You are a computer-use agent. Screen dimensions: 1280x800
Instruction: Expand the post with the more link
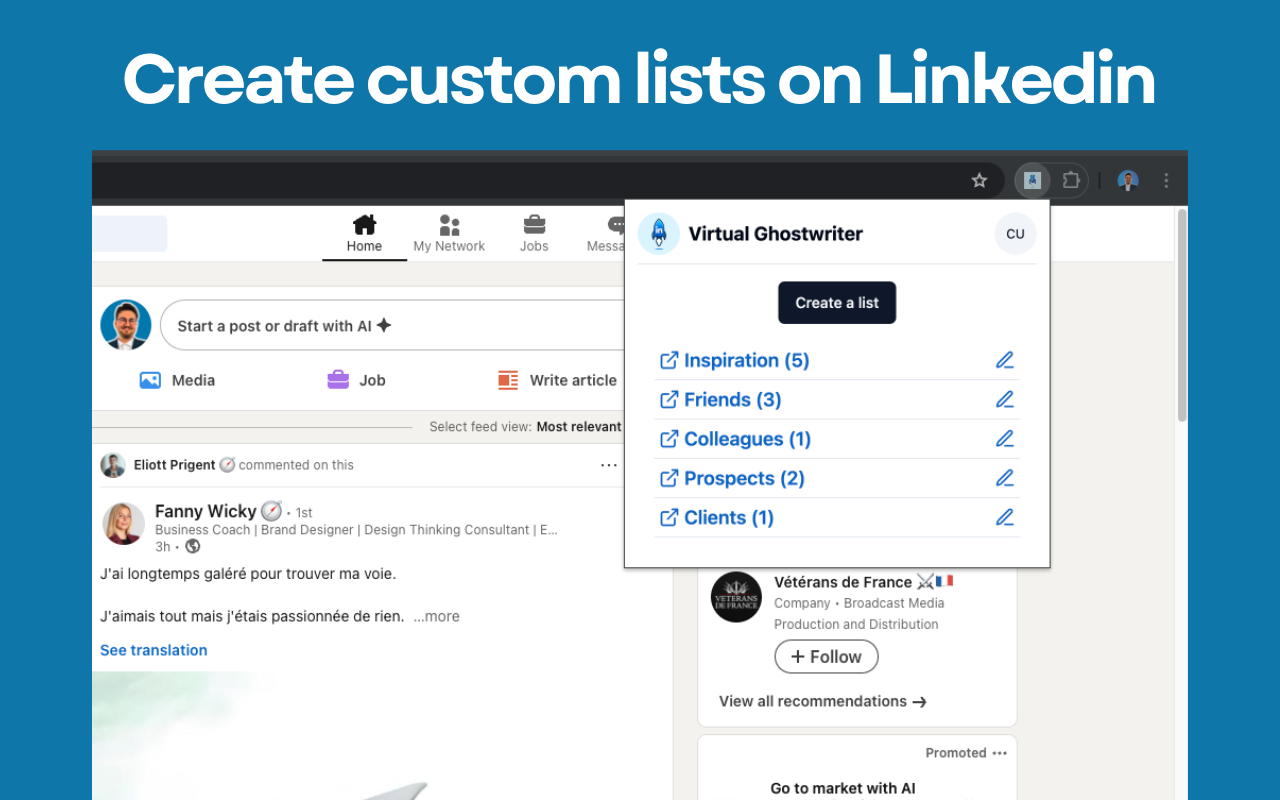(x=436, y=616)
